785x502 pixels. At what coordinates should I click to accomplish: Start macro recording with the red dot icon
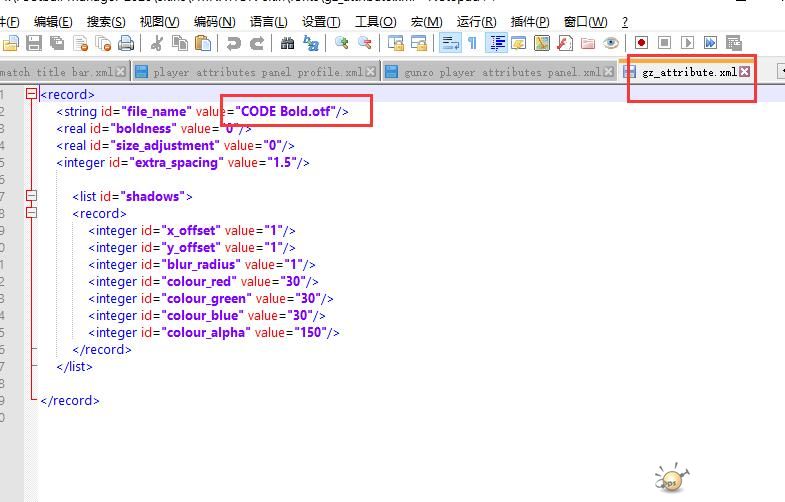(x=641, y=43)
